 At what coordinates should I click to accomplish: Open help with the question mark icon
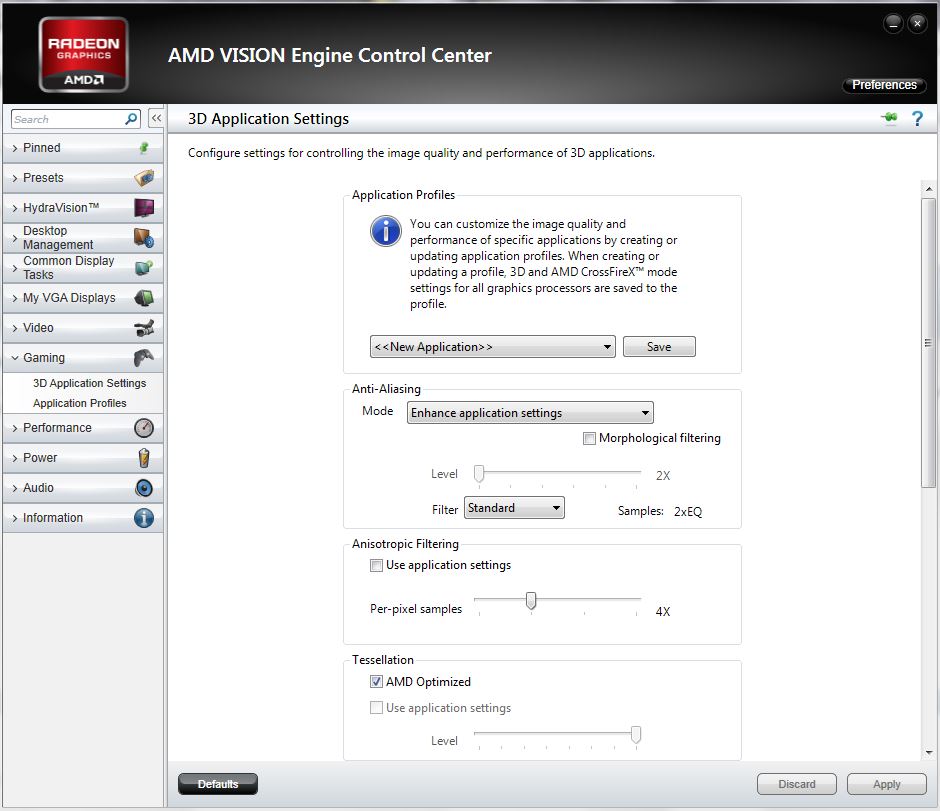[917, 118]
